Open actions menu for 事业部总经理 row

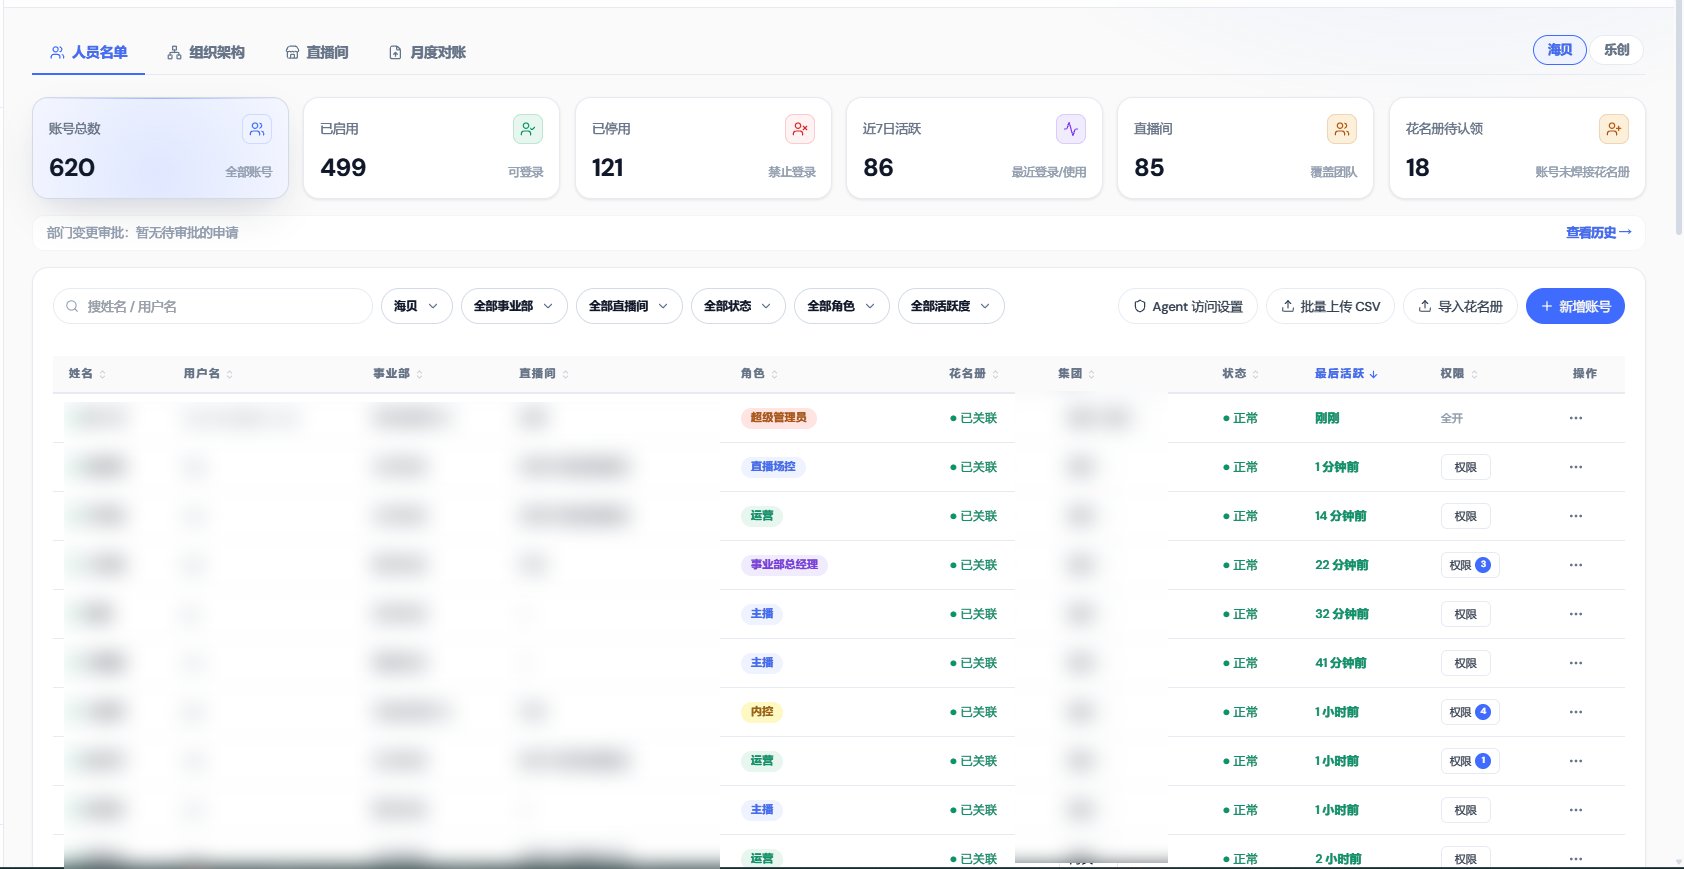pos(1576,565)
